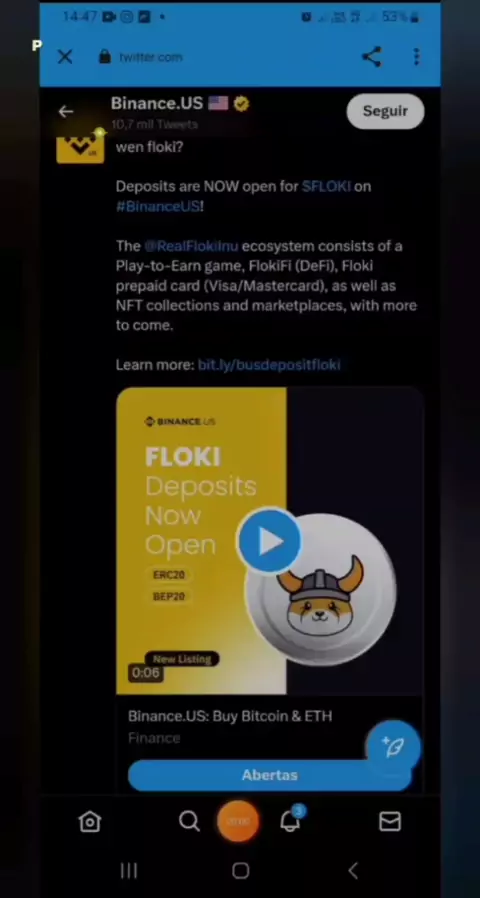Tap the orange recording timer button

(x=238, y=821)
